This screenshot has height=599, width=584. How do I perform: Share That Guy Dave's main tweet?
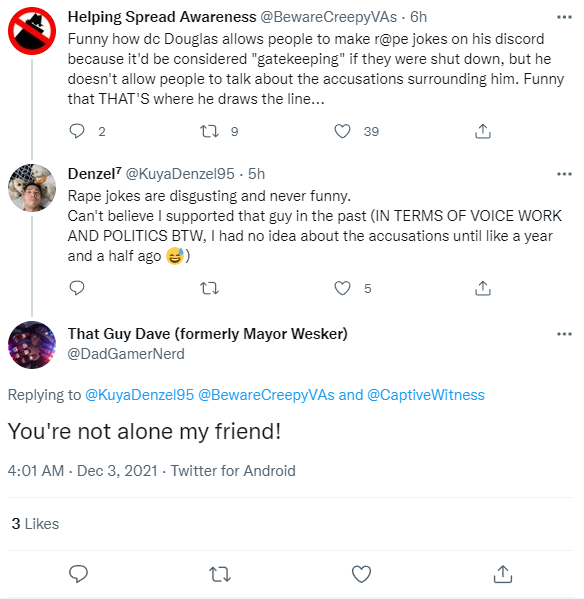pyautogui.click(x=503, y=574)
